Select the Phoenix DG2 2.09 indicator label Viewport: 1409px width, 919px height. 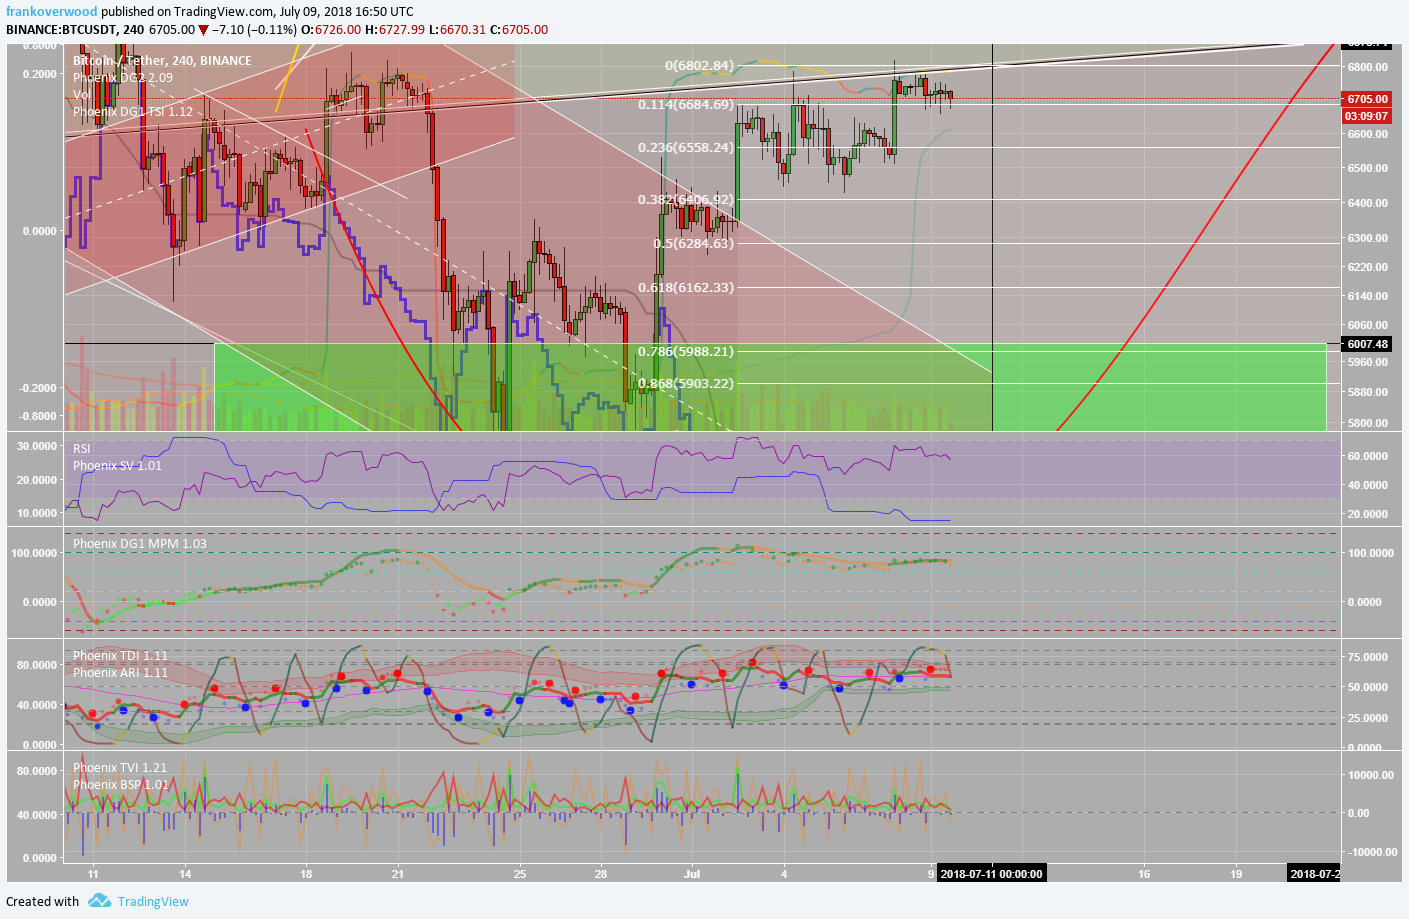coord(122,77)
